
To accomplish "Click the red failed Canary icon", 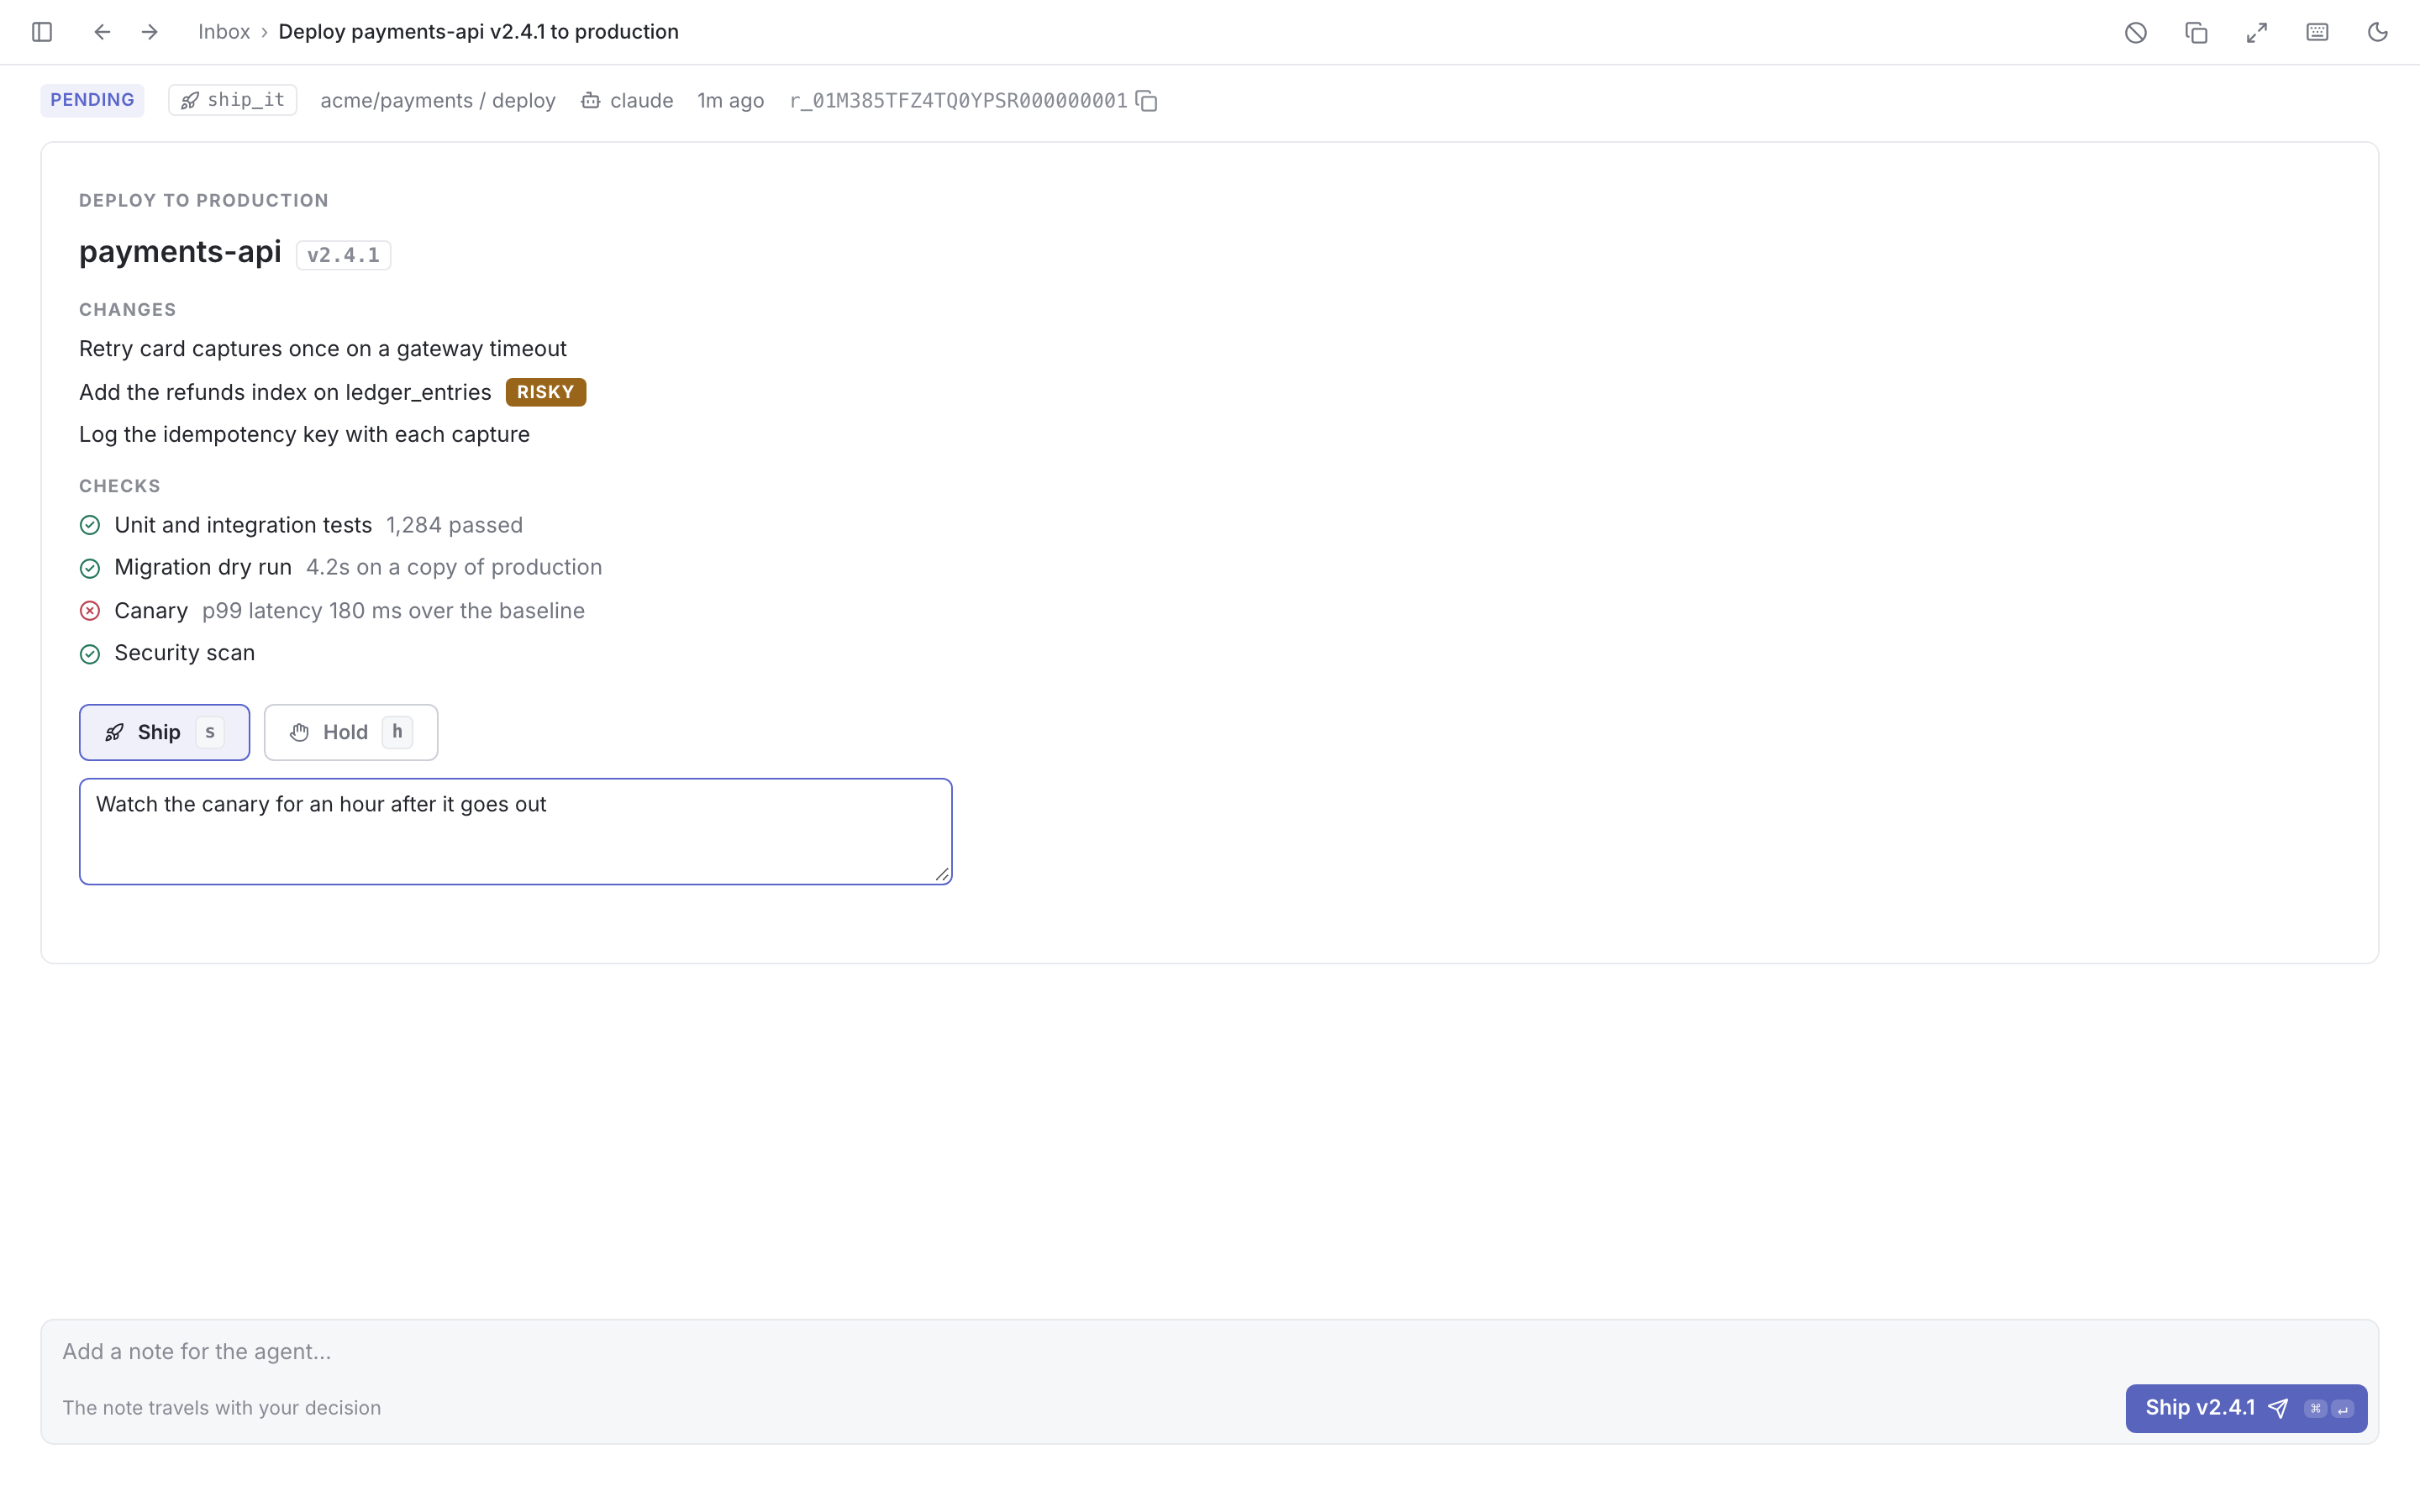I will pyautogui.click(x=90, y=610).
